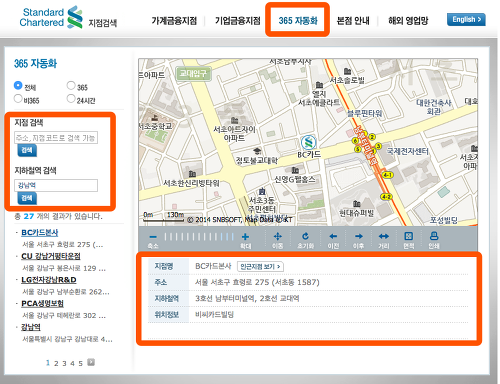Click the 서초한신리빙타워 label on the map
500x384 pixels.
(x=191, y=183)
